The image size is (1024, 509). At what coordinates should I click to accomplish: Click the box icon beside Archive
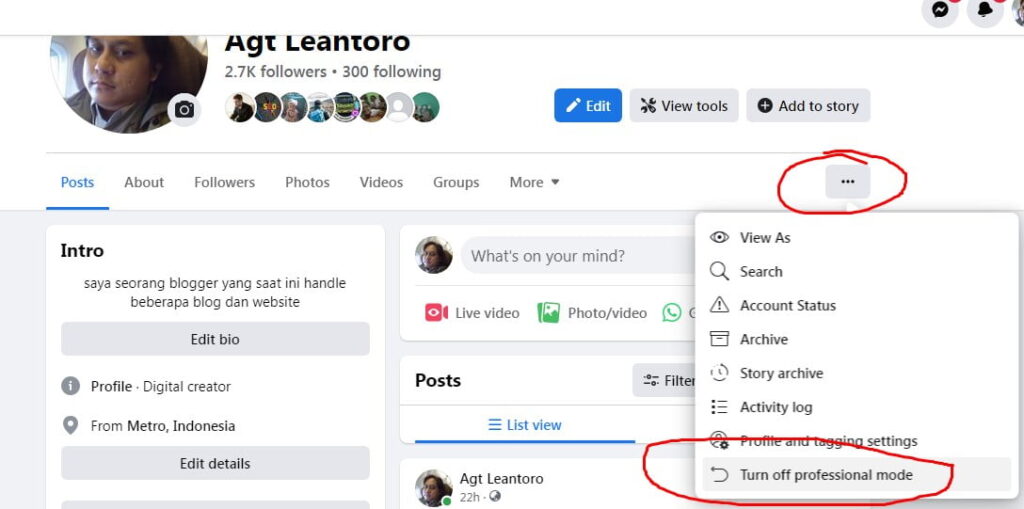pyautogui.click(x=719, y=339)
